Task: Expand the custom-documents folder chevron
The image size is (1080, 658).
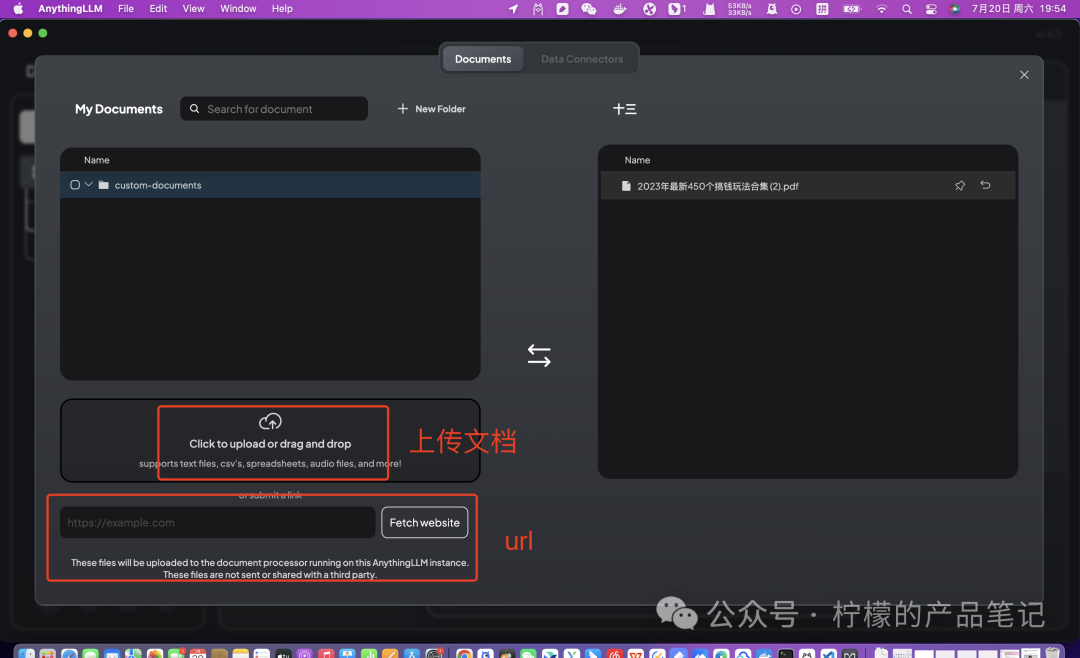Action: [89, 185]
